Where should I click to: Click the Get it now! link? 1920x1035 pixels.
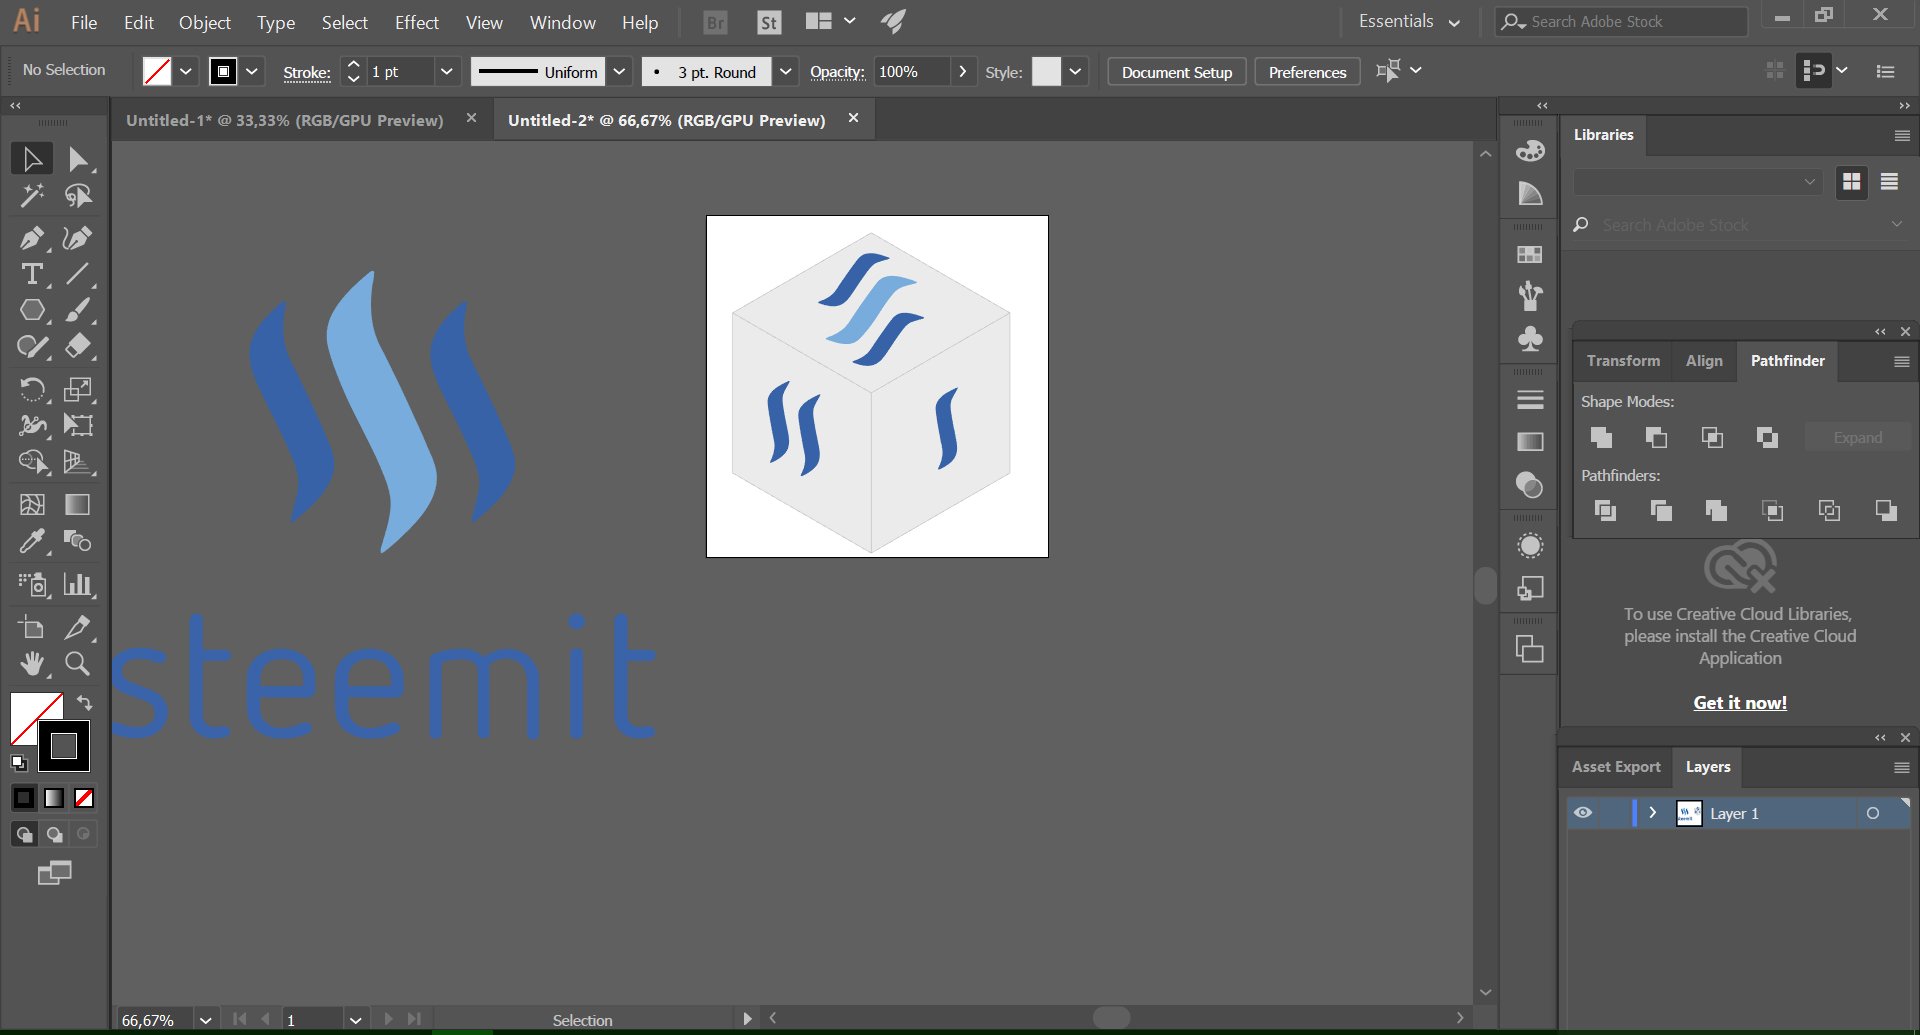click(x=1740, y=703)
